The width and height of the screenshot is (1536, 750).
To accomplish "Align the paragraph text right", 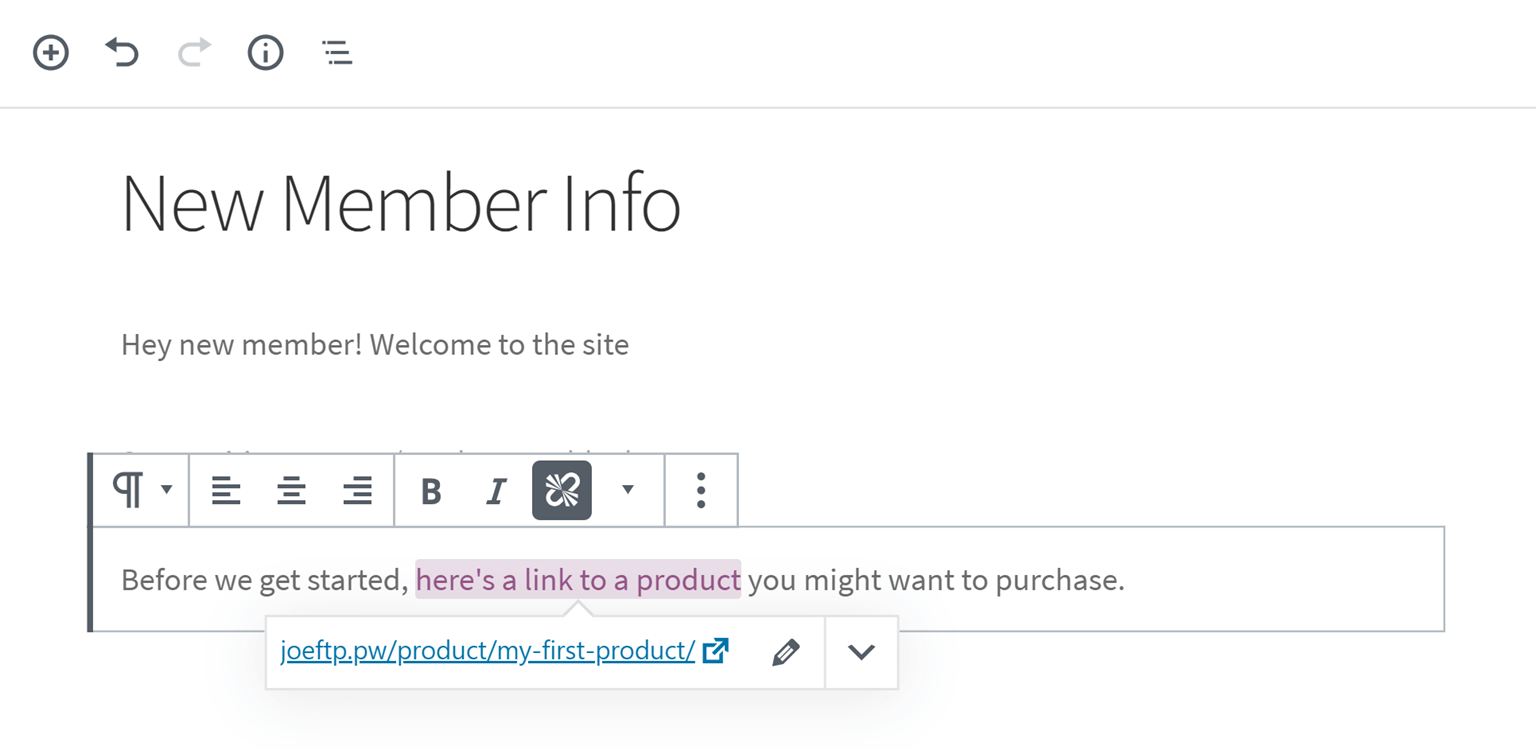I will pos(357,491).
